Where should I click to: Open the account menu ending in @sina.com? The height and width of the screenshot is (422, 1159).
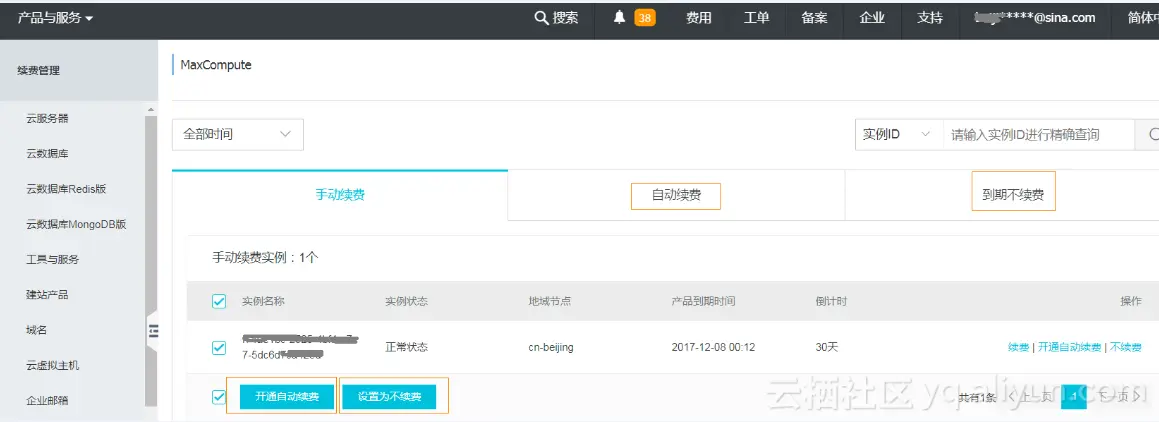click(1035, 18)
